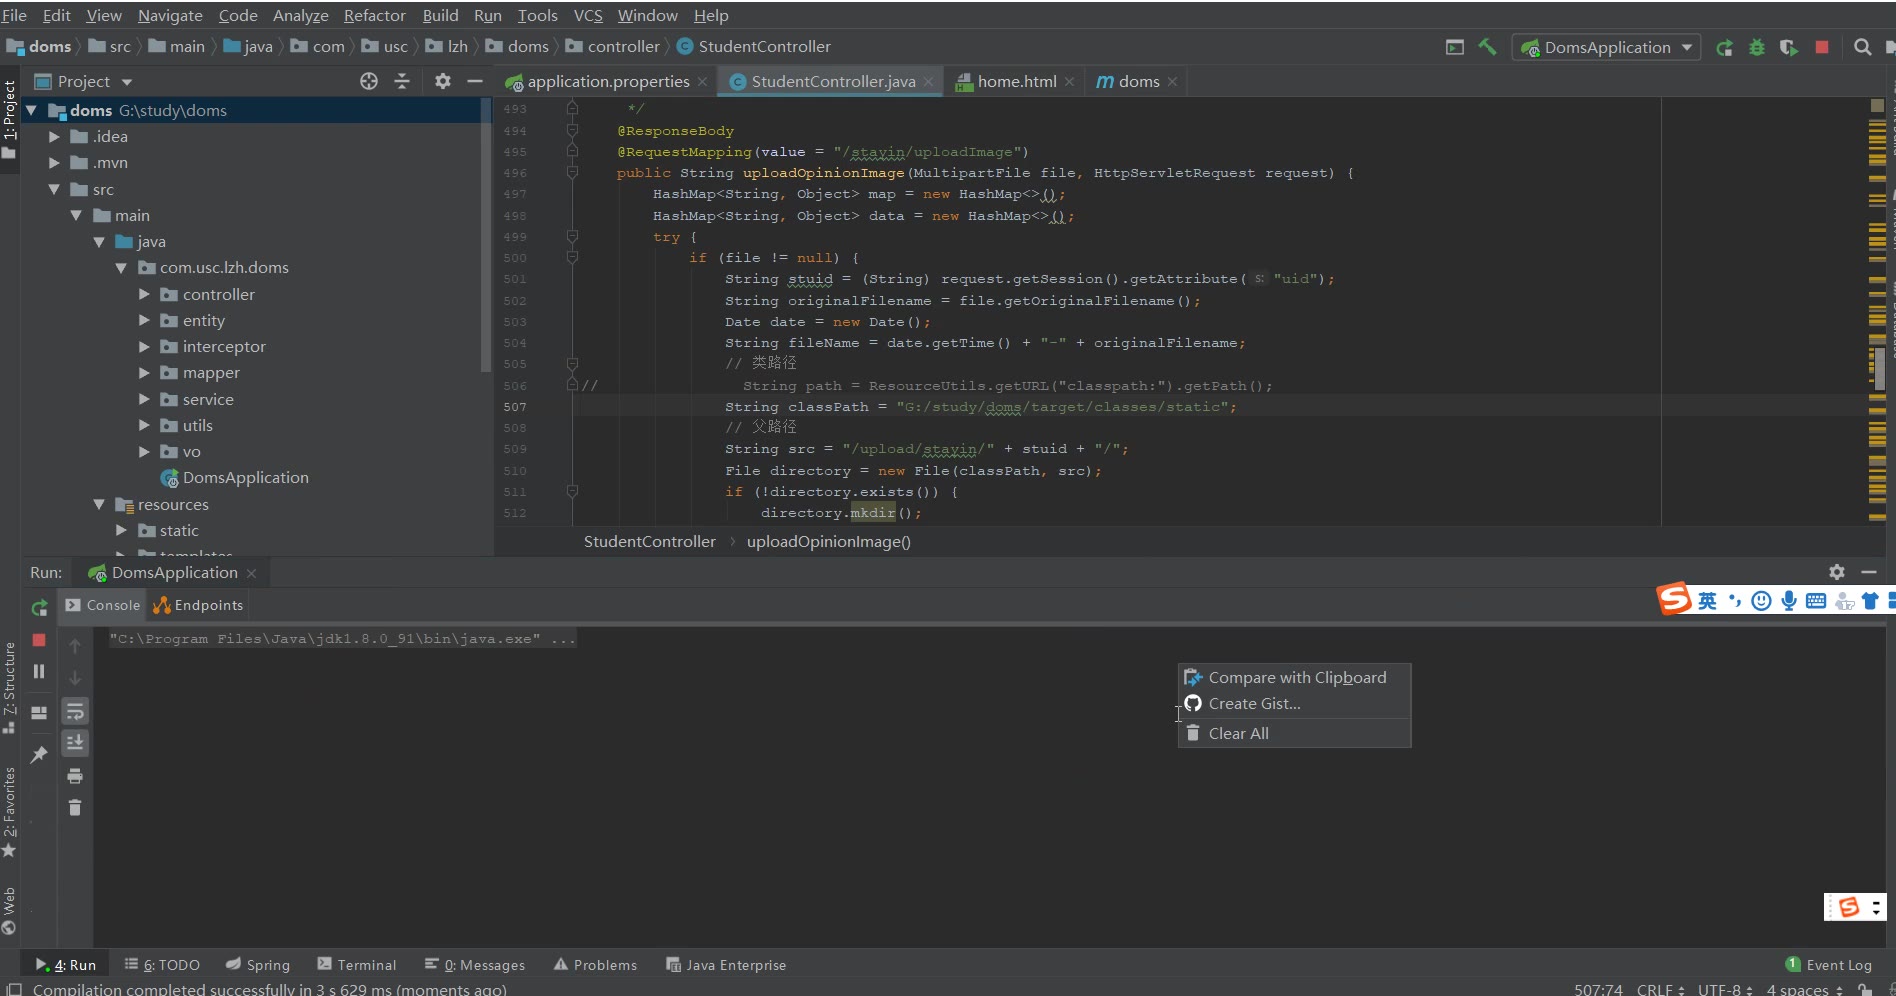Switch to the home.html editor tab
This screenshot has height=996, width=1896.
(x=1016, y=82)
